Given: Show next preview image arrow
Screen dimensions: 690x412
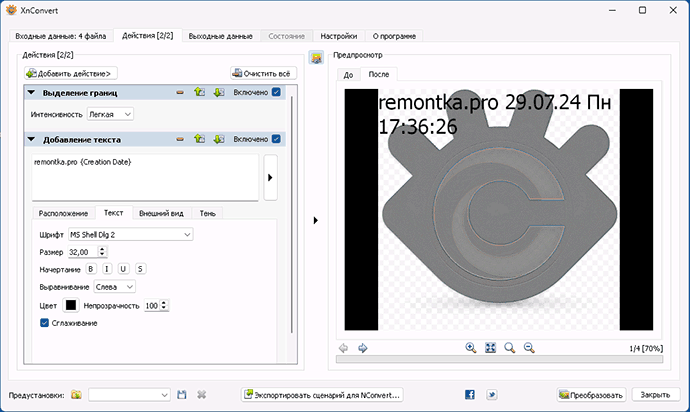Looking at the screenshot, I should pyautogui.click(x=363, y=348).
